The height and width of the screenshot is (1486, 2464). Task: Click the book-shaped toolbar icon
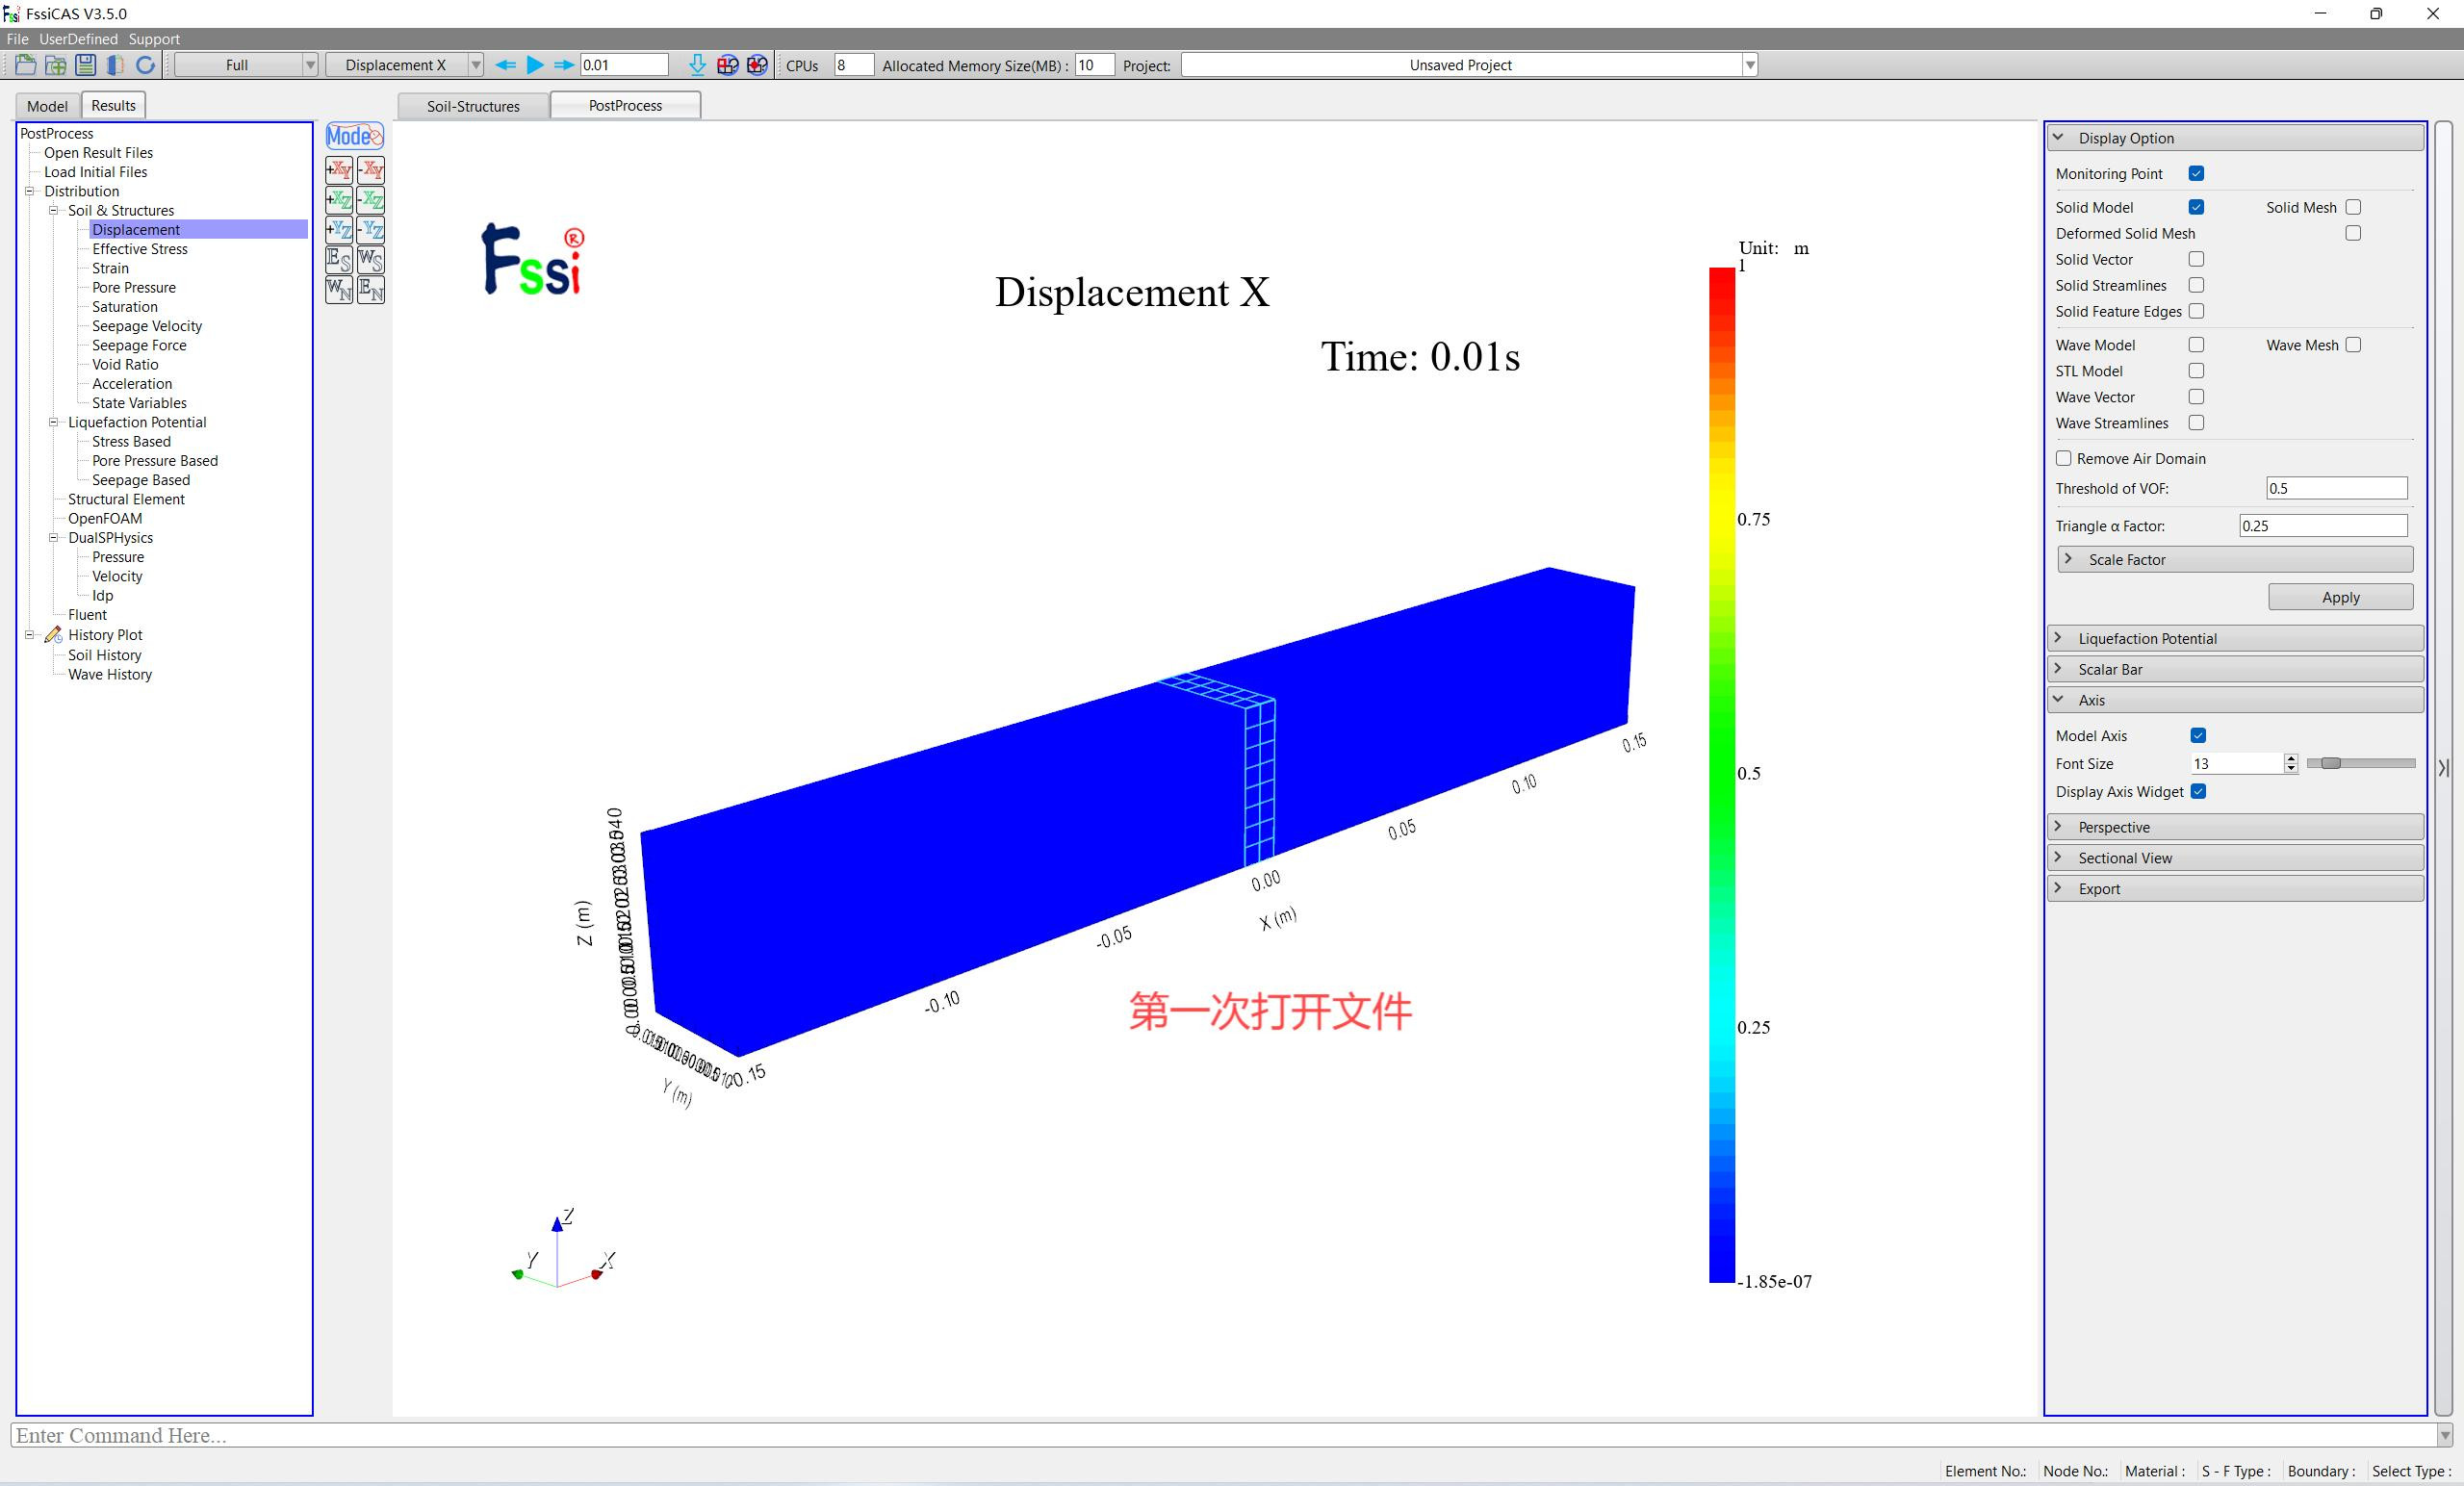[115, 65]
